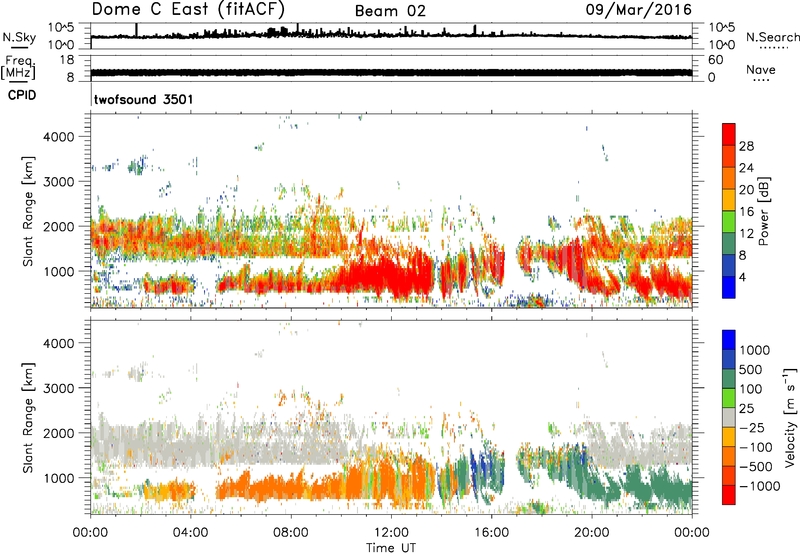Click the gray −25 to 25 velocity segment
The height and width of the screenshot is (554, 800).
[729, 417]
